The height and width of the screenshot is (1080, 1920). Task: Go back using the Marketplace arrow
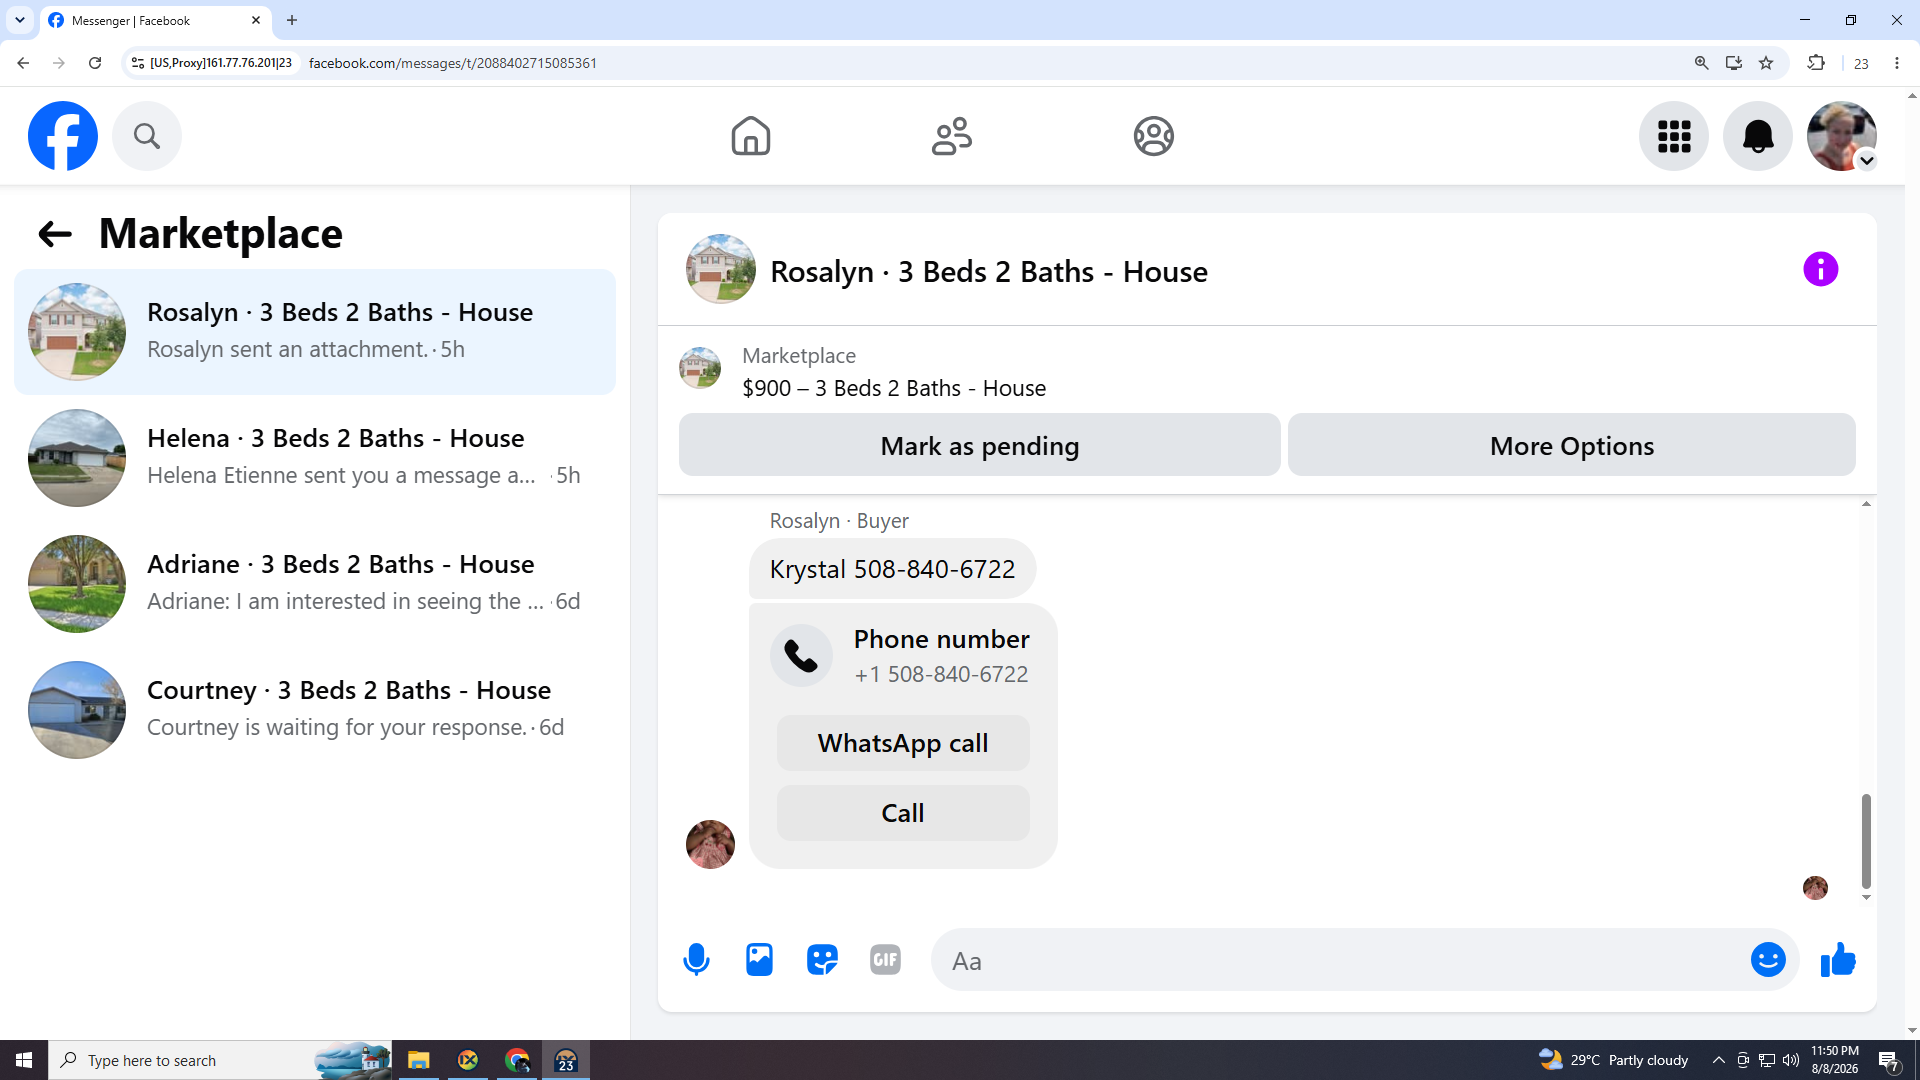pyautogui.click(x=55, y=234)
